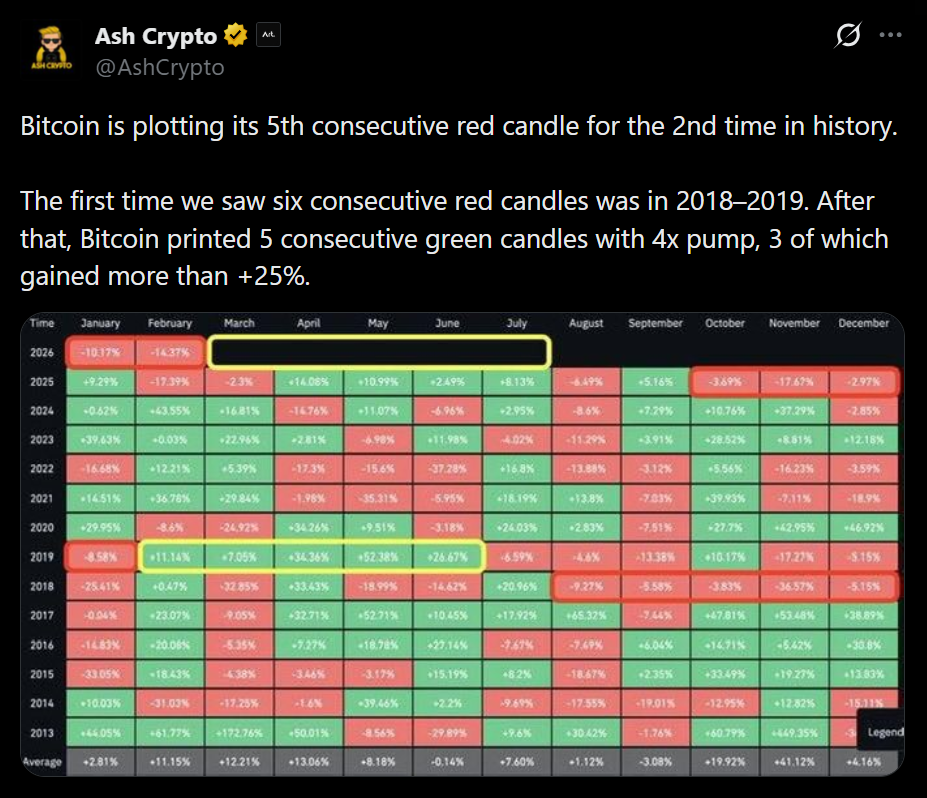Click the Ash Crypto display name
The width and height of the screenshot is (927, 798).
pos(155,37)
